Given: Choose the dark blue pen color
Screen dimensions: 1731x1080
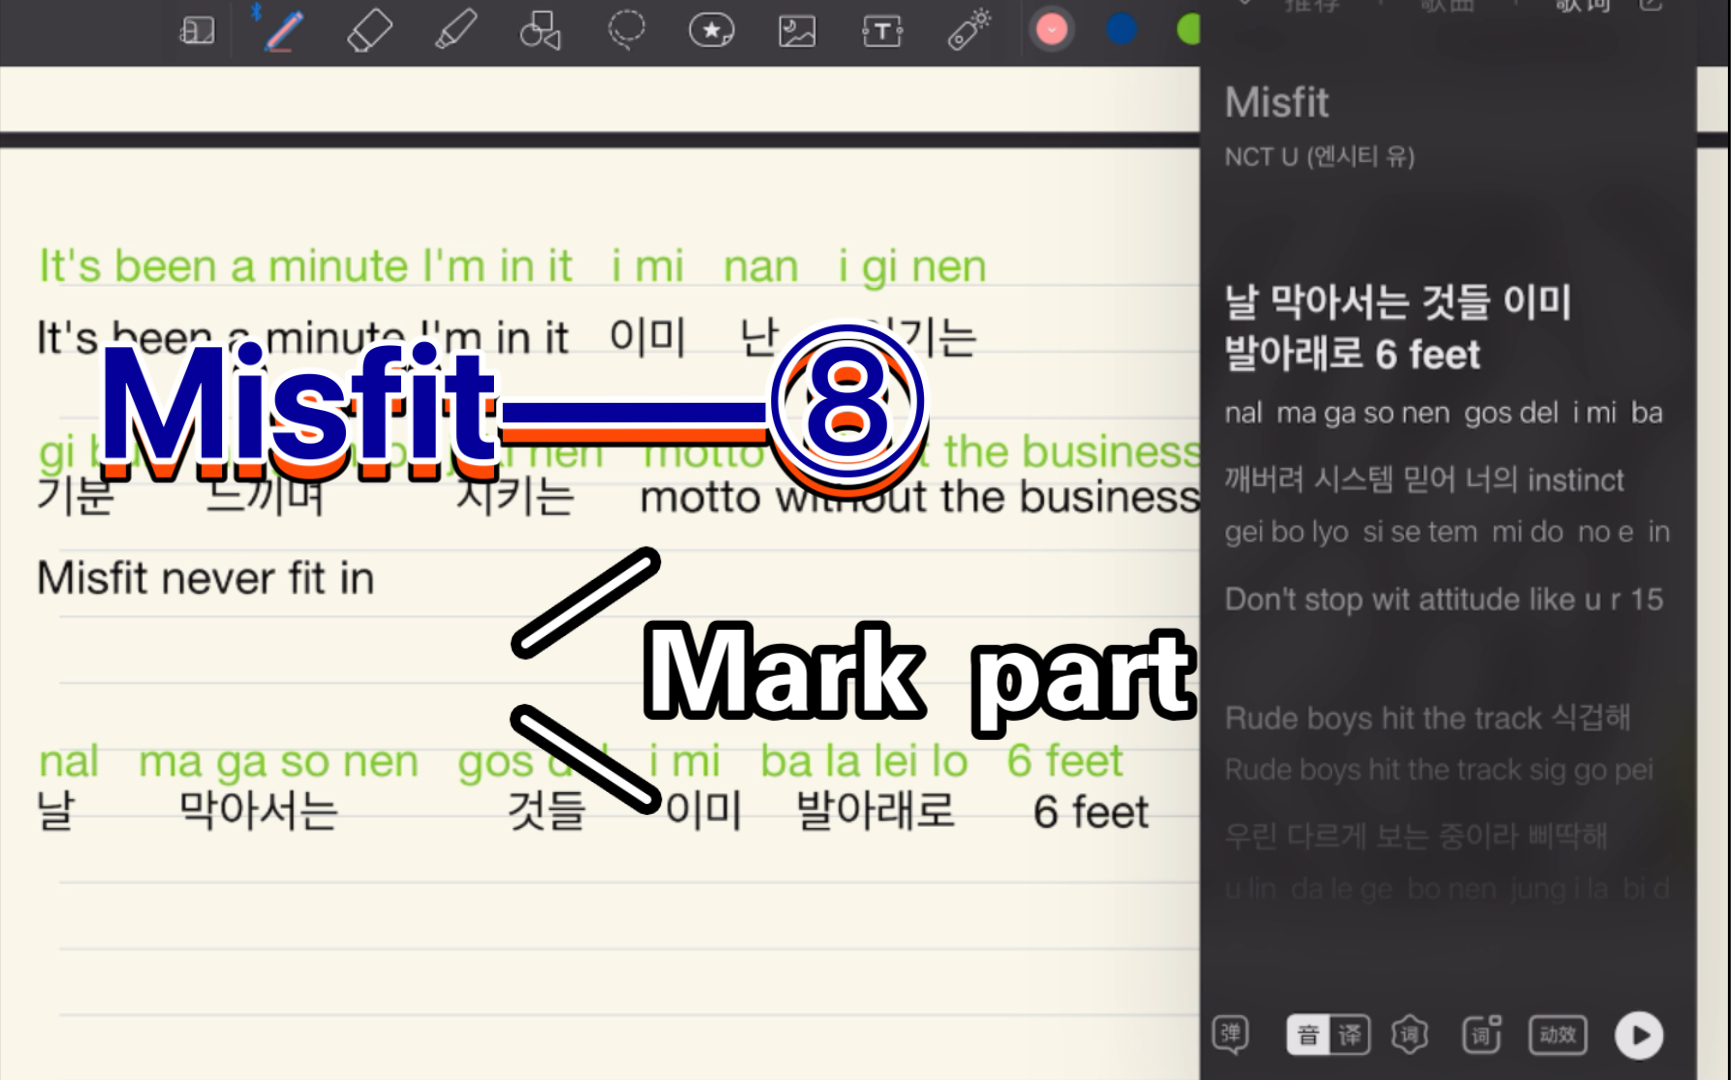Looking at the screenshot, I should click(1122, 30).
